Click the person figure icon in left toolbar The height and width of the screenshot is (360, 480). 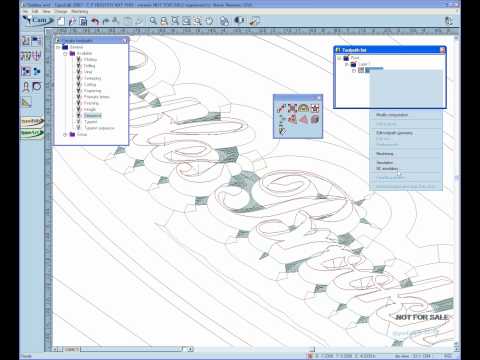26,87
